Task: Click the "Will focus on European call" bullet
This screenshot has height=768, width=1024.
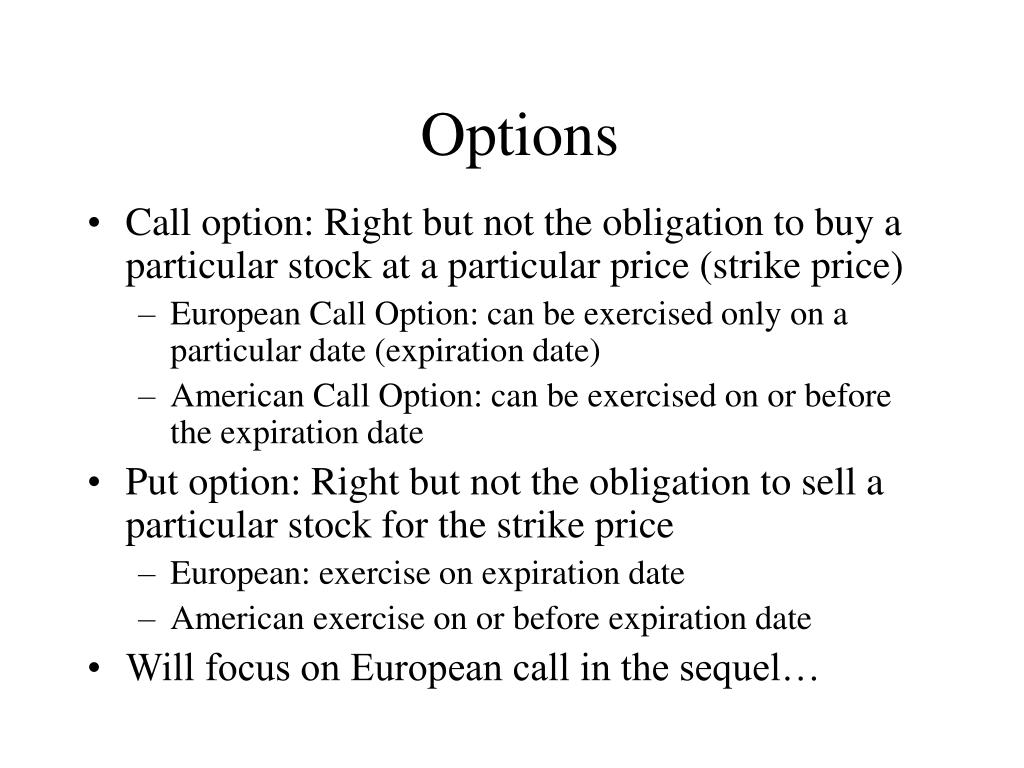Action: (472, 668)
